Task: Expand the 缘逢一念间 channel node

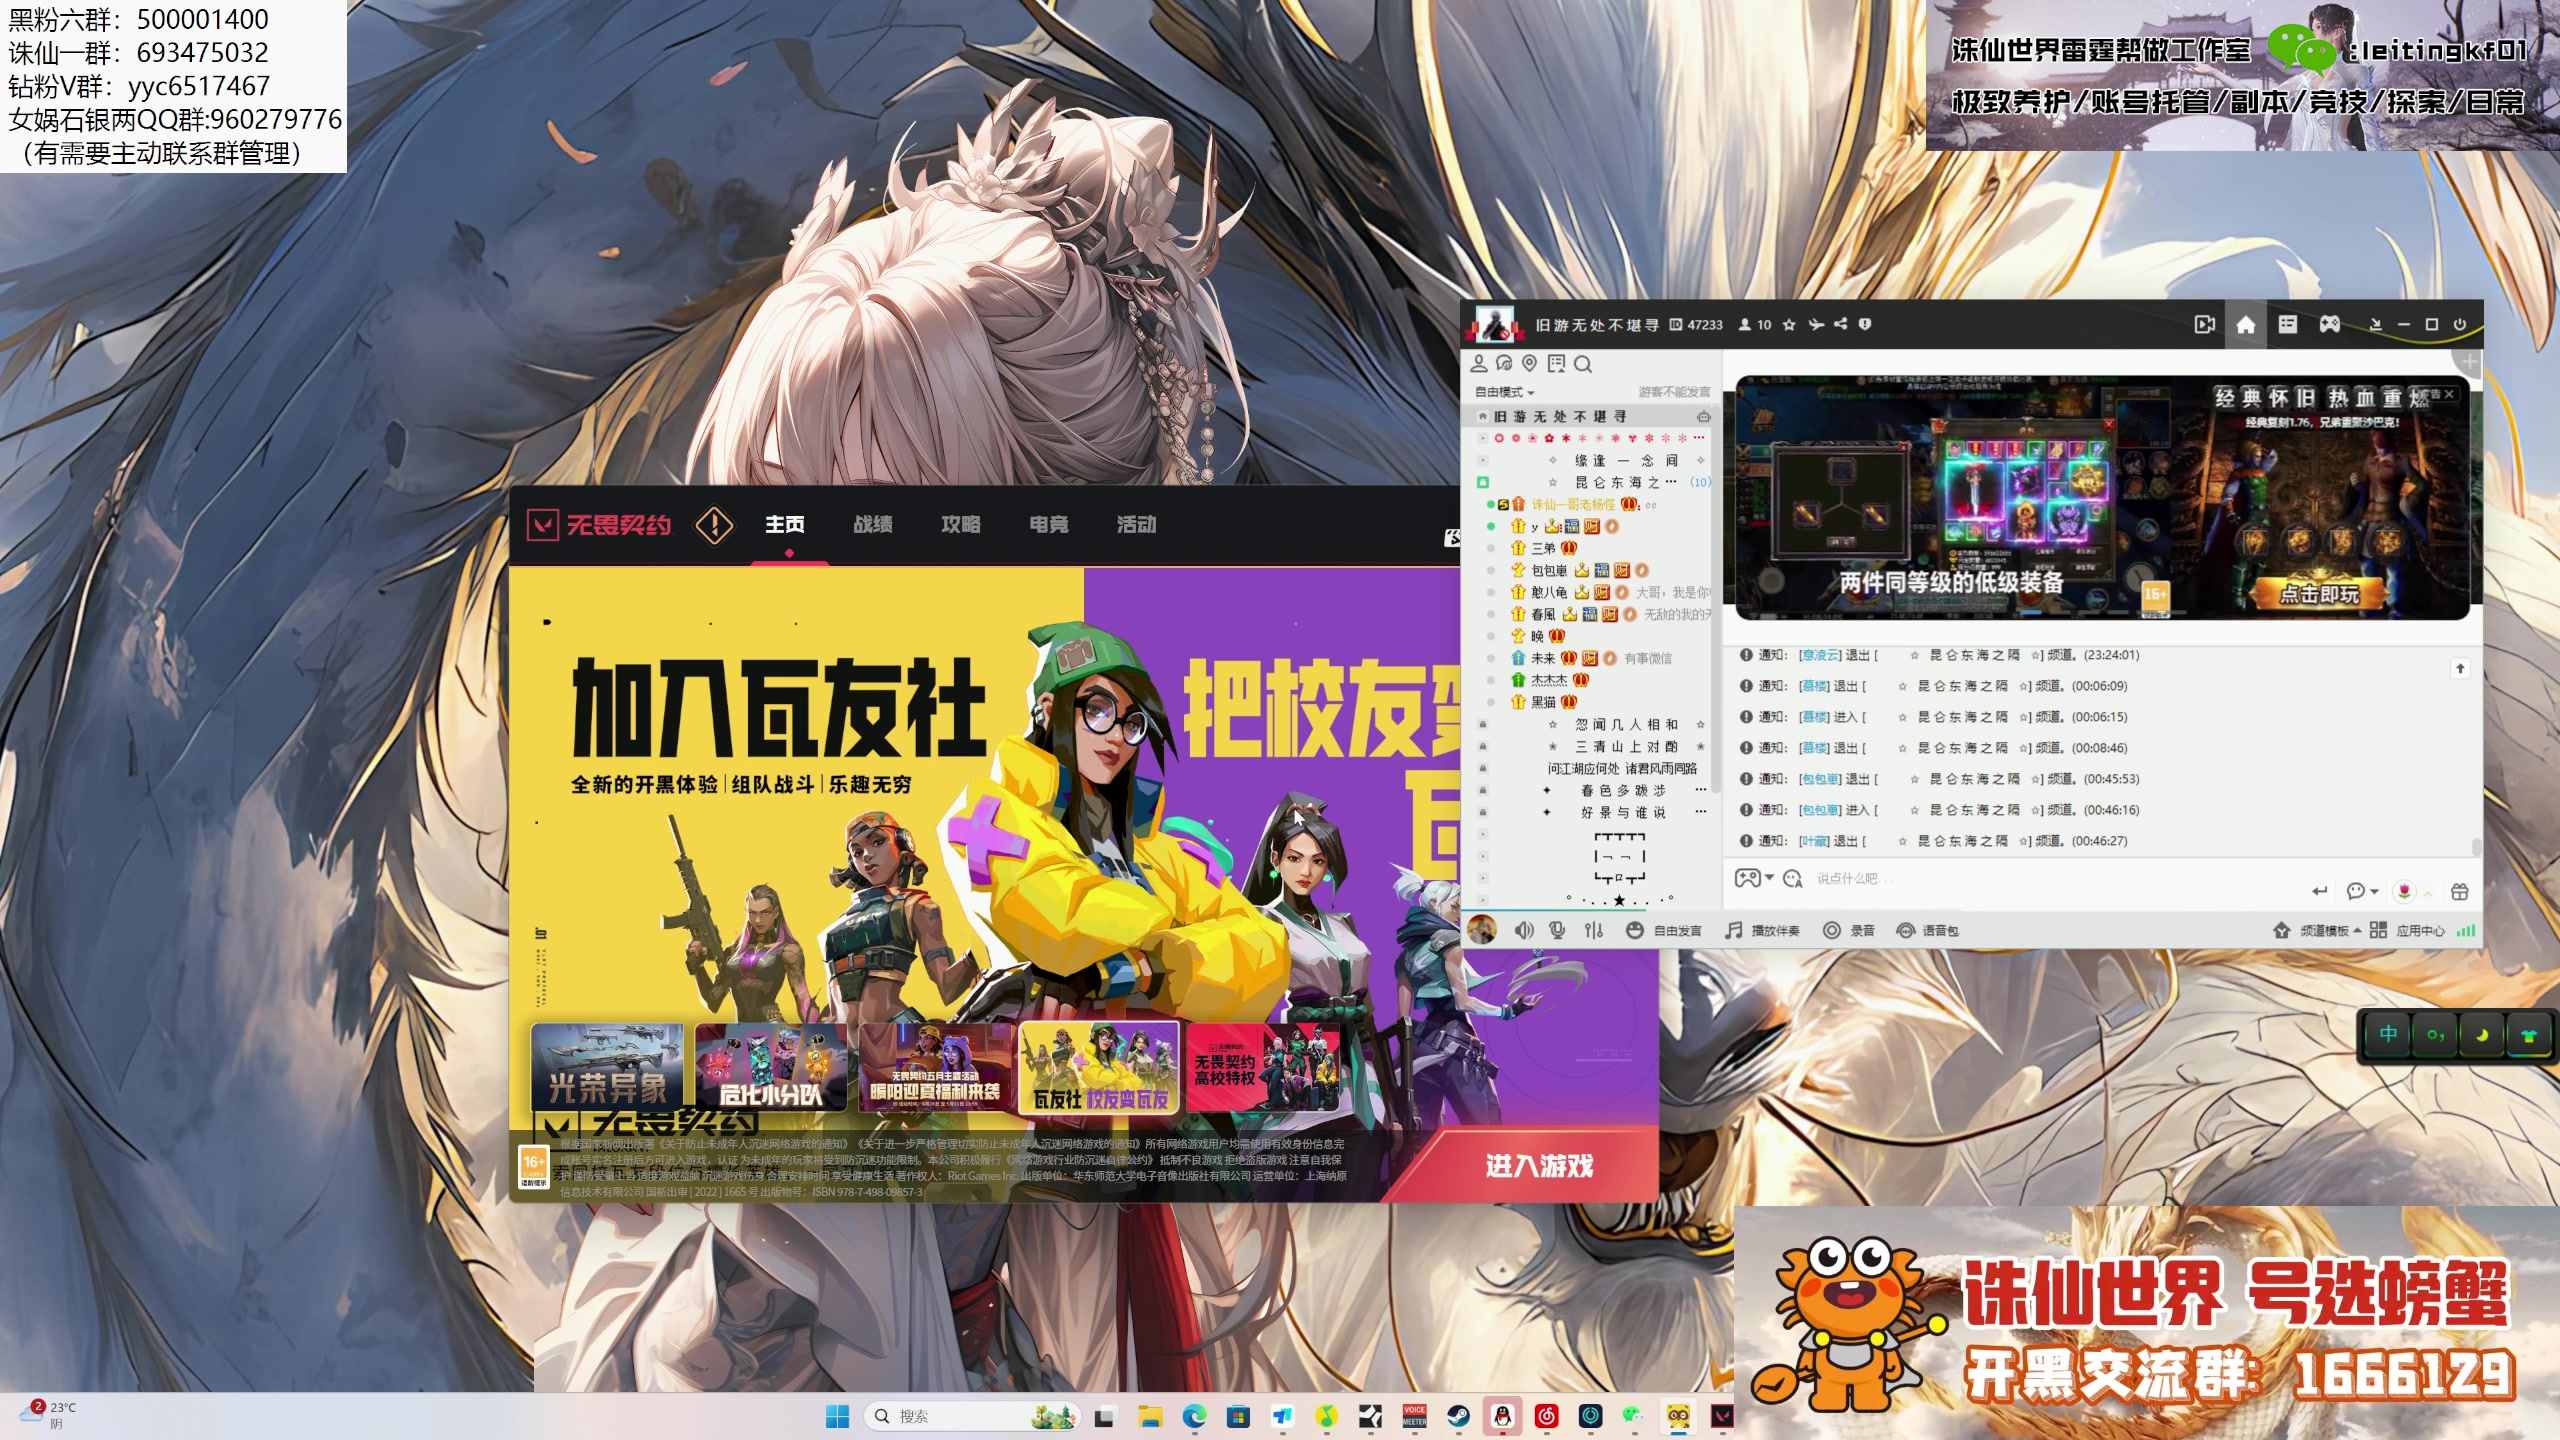Action: (1483, 460)
